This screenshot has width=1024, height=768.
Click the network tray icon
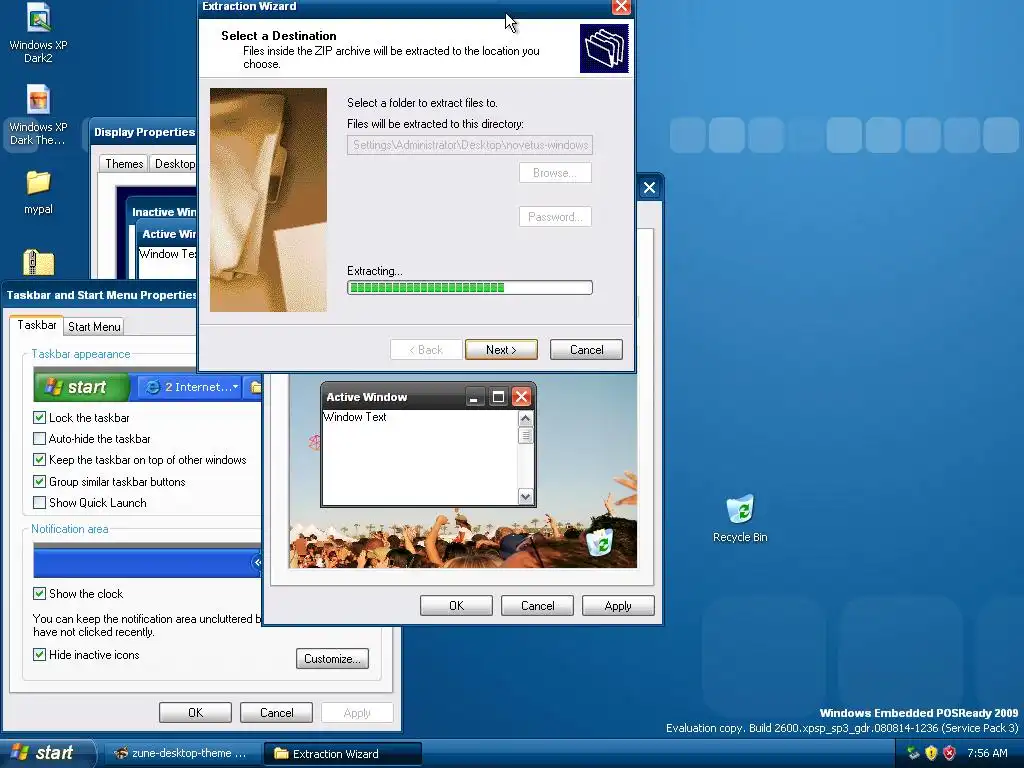tap(913, 753)
